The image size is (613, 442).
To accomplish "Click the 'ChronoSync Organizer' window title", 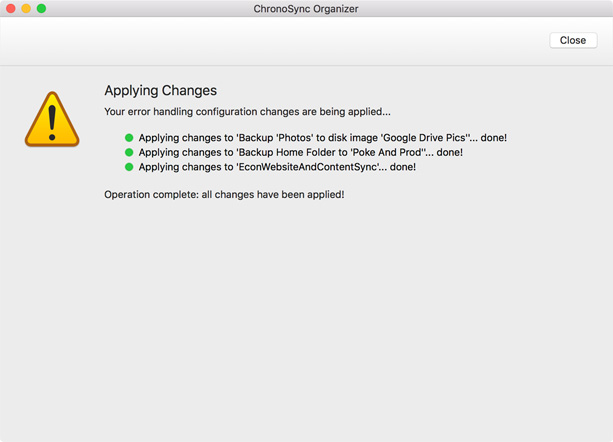I will (306, 9).
